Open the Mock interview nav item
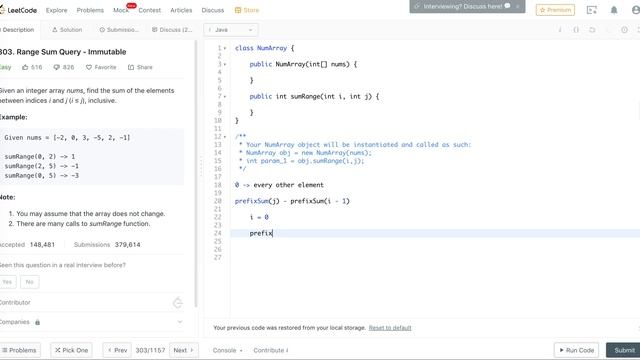Screen dimensions: 640x360 point(121,10)
